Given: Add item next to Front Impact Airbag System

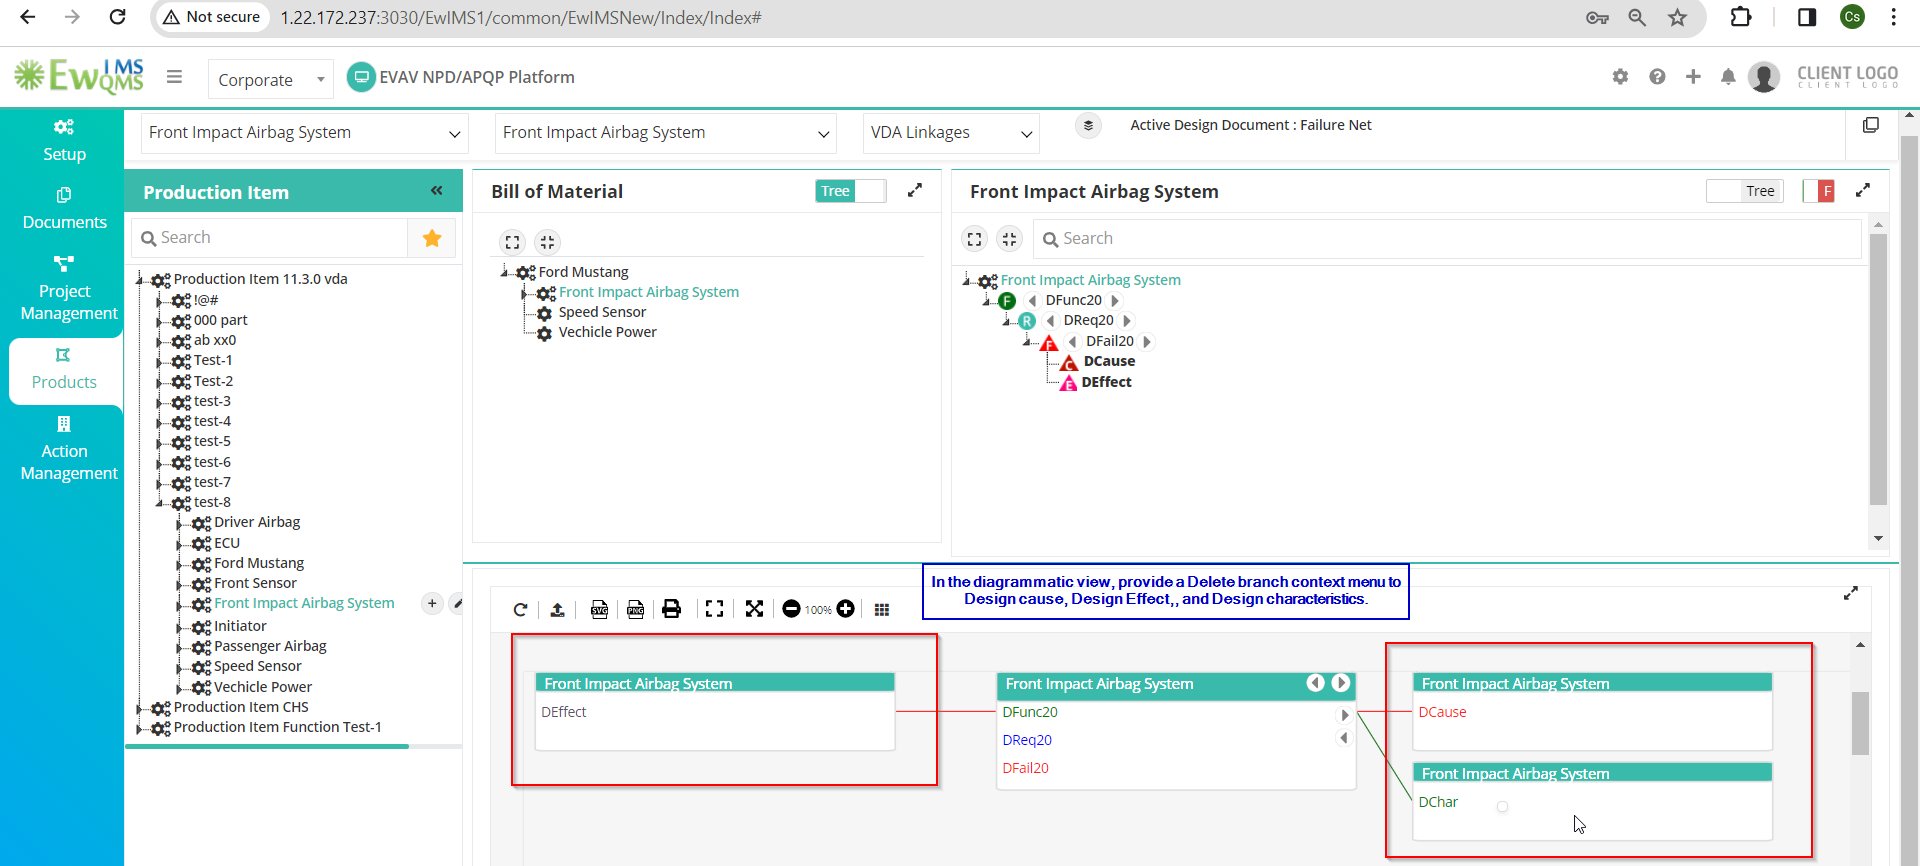Looking at the screenshot, I should (432, 603).
